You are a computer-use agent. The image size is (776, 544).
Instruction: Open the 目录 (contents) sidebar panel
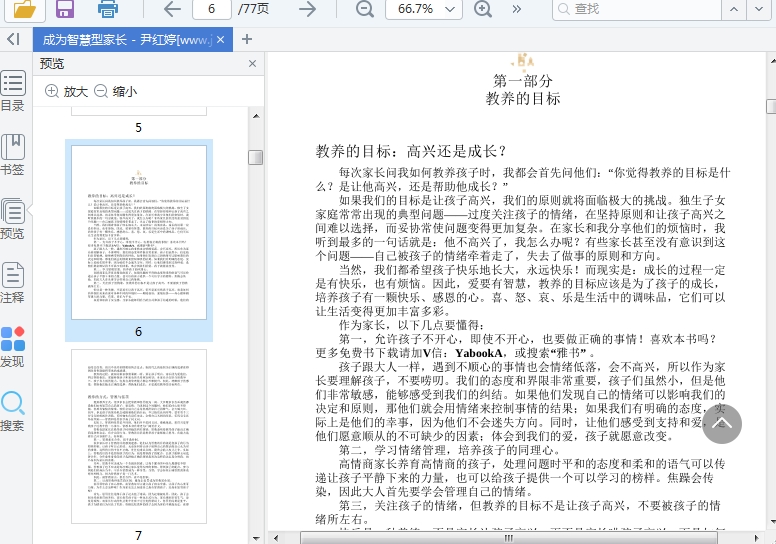13,91
